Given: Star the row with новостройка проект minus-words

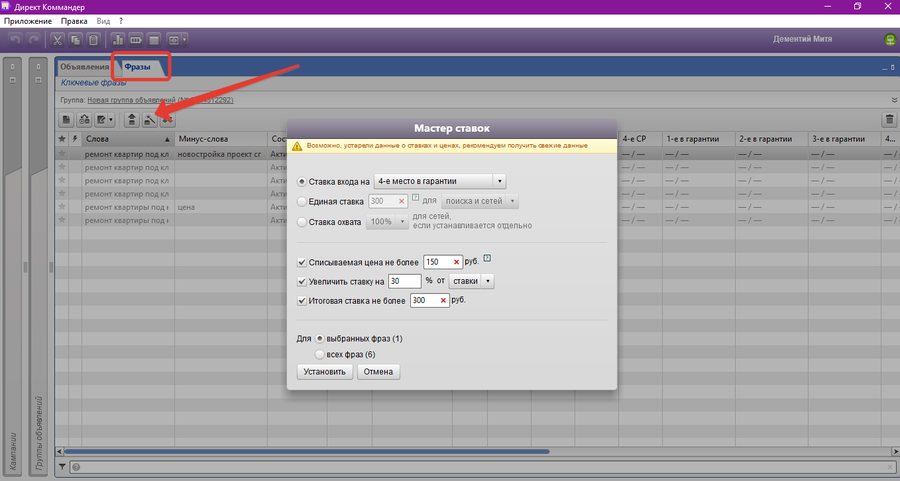Looking at the screenshot, I should tap(62, 154).
